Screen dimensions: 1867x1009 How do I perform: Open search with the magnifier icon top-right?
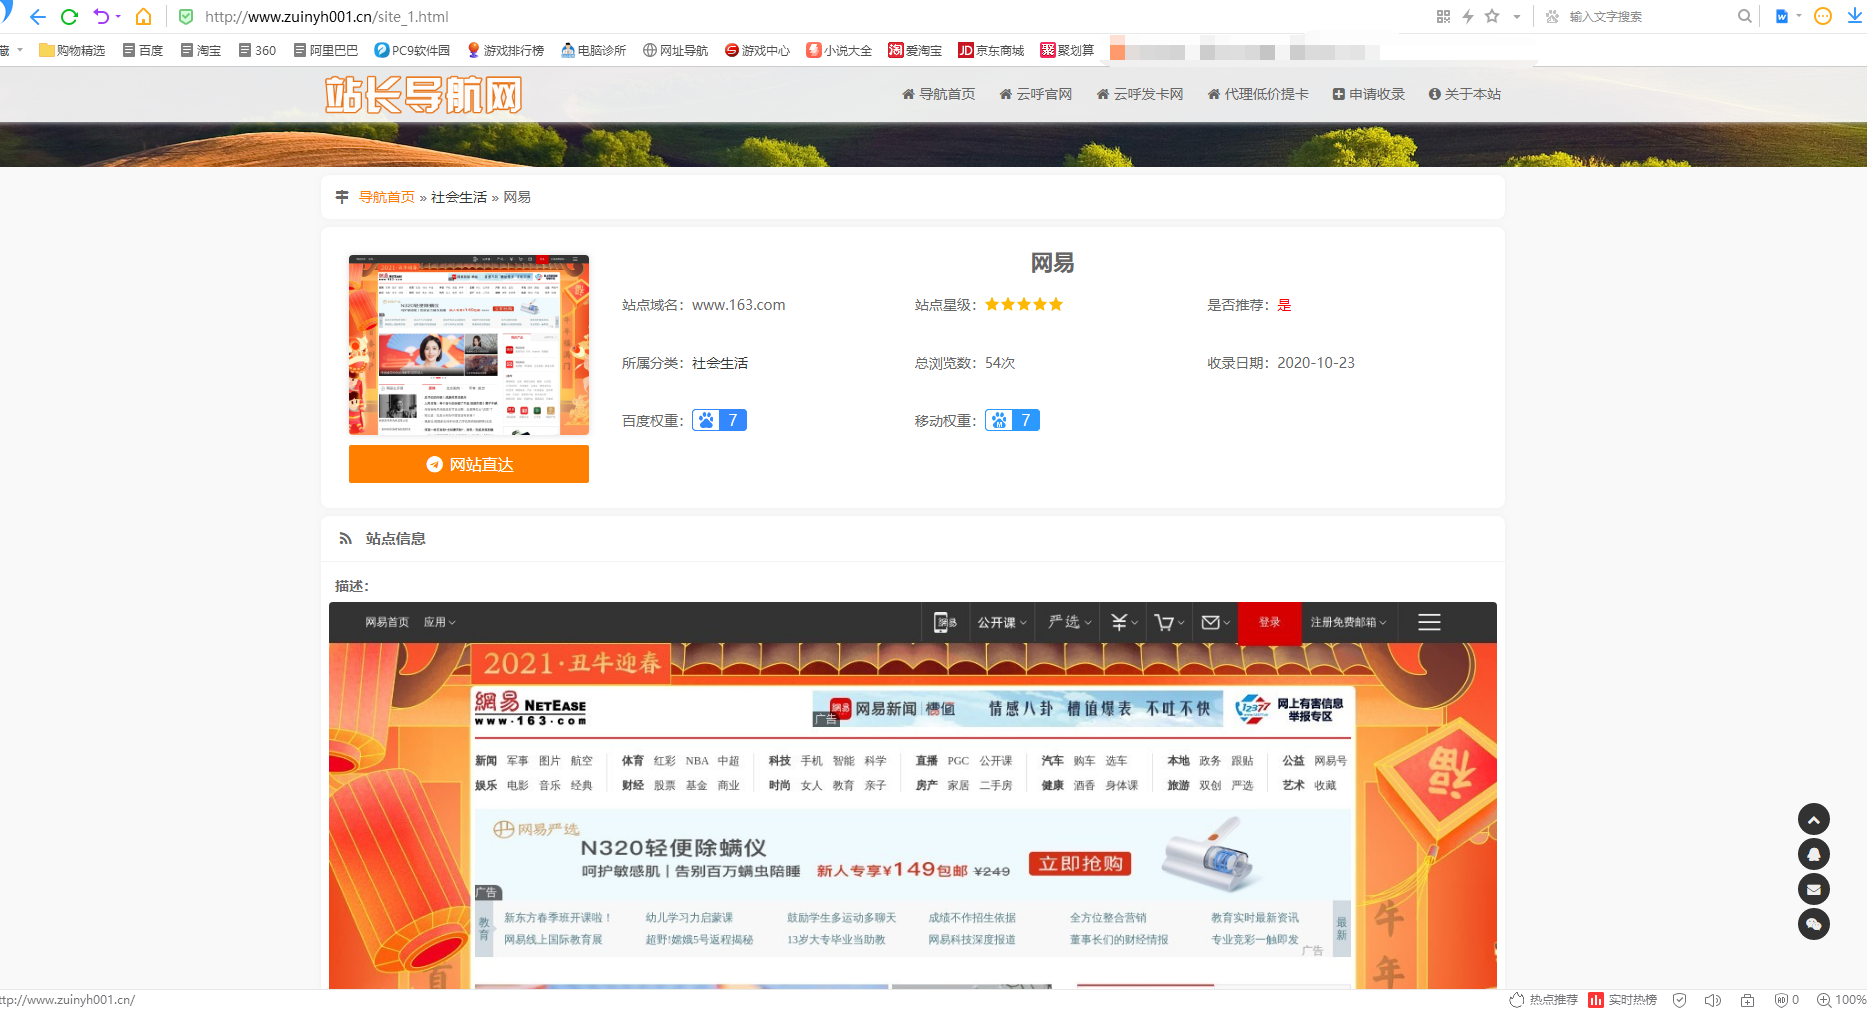click(x=1745, y=16)
